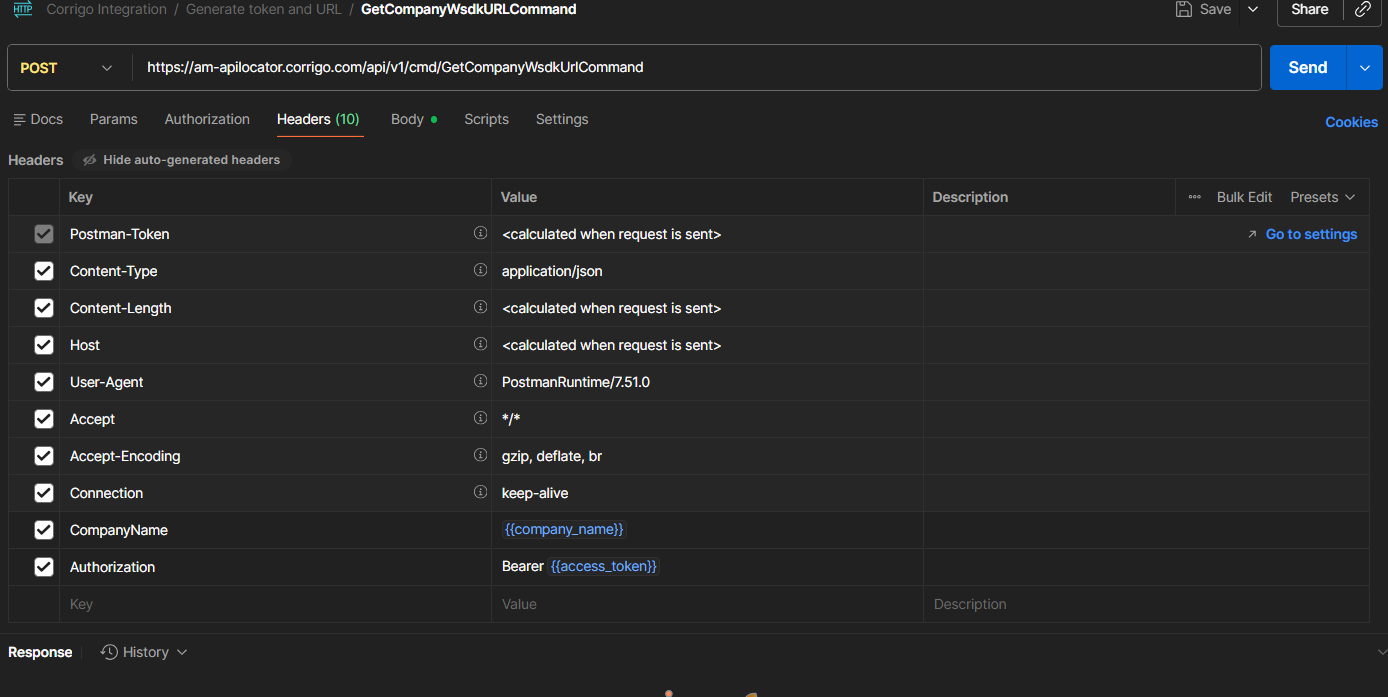Click the Save floppy disk icon
The image size is (1388, 697).
click(1184, 9)
